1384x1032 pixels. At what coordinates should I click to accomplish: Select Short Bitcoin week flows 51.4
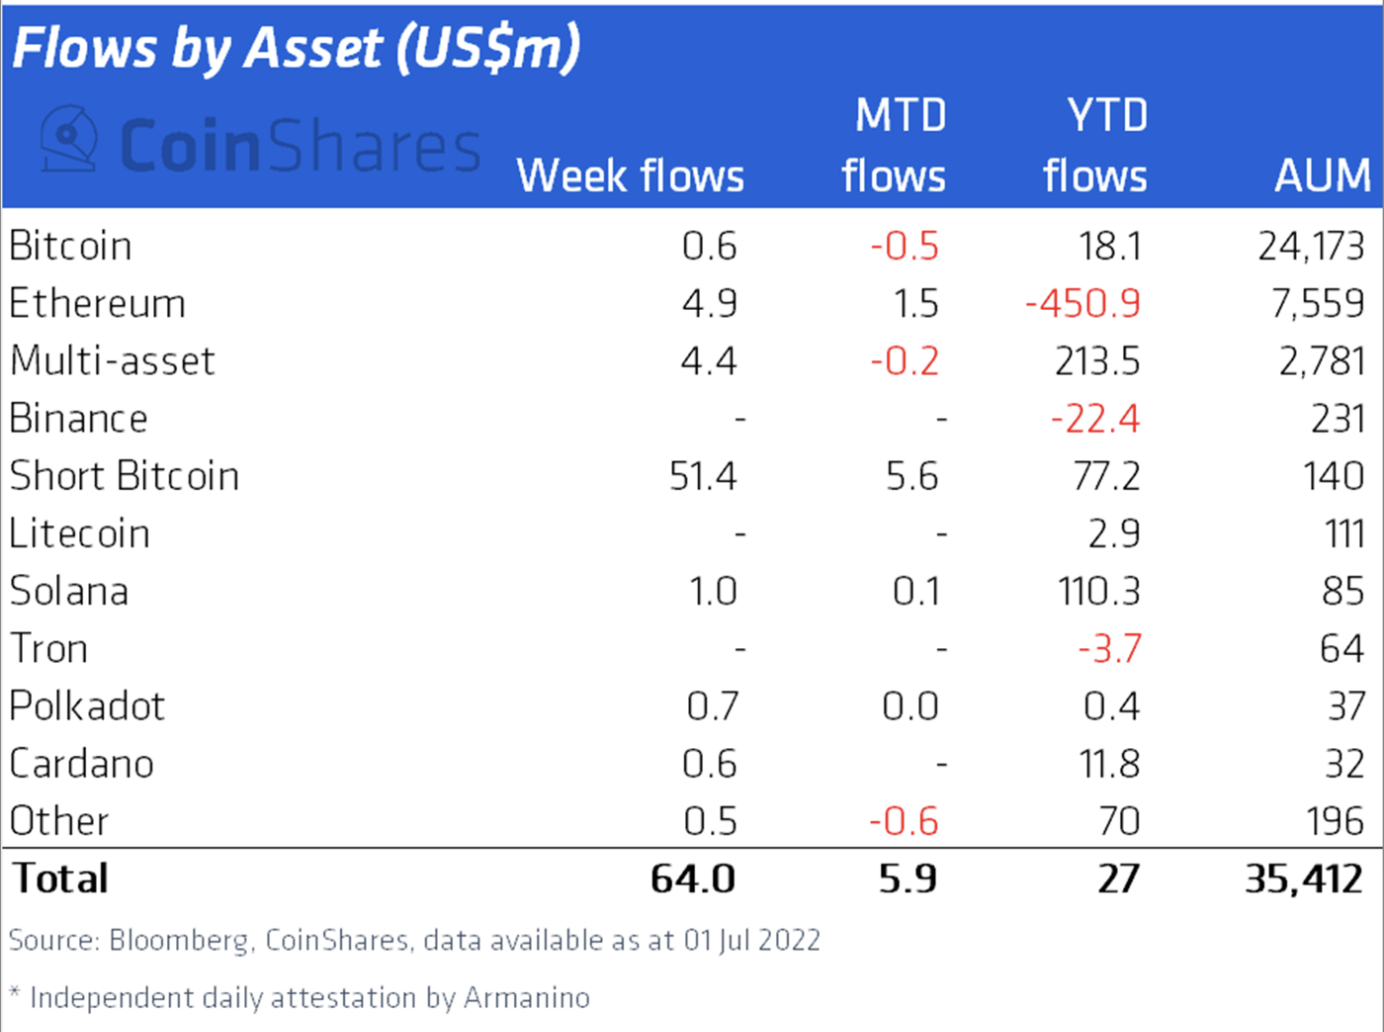(x=703, y=476)
